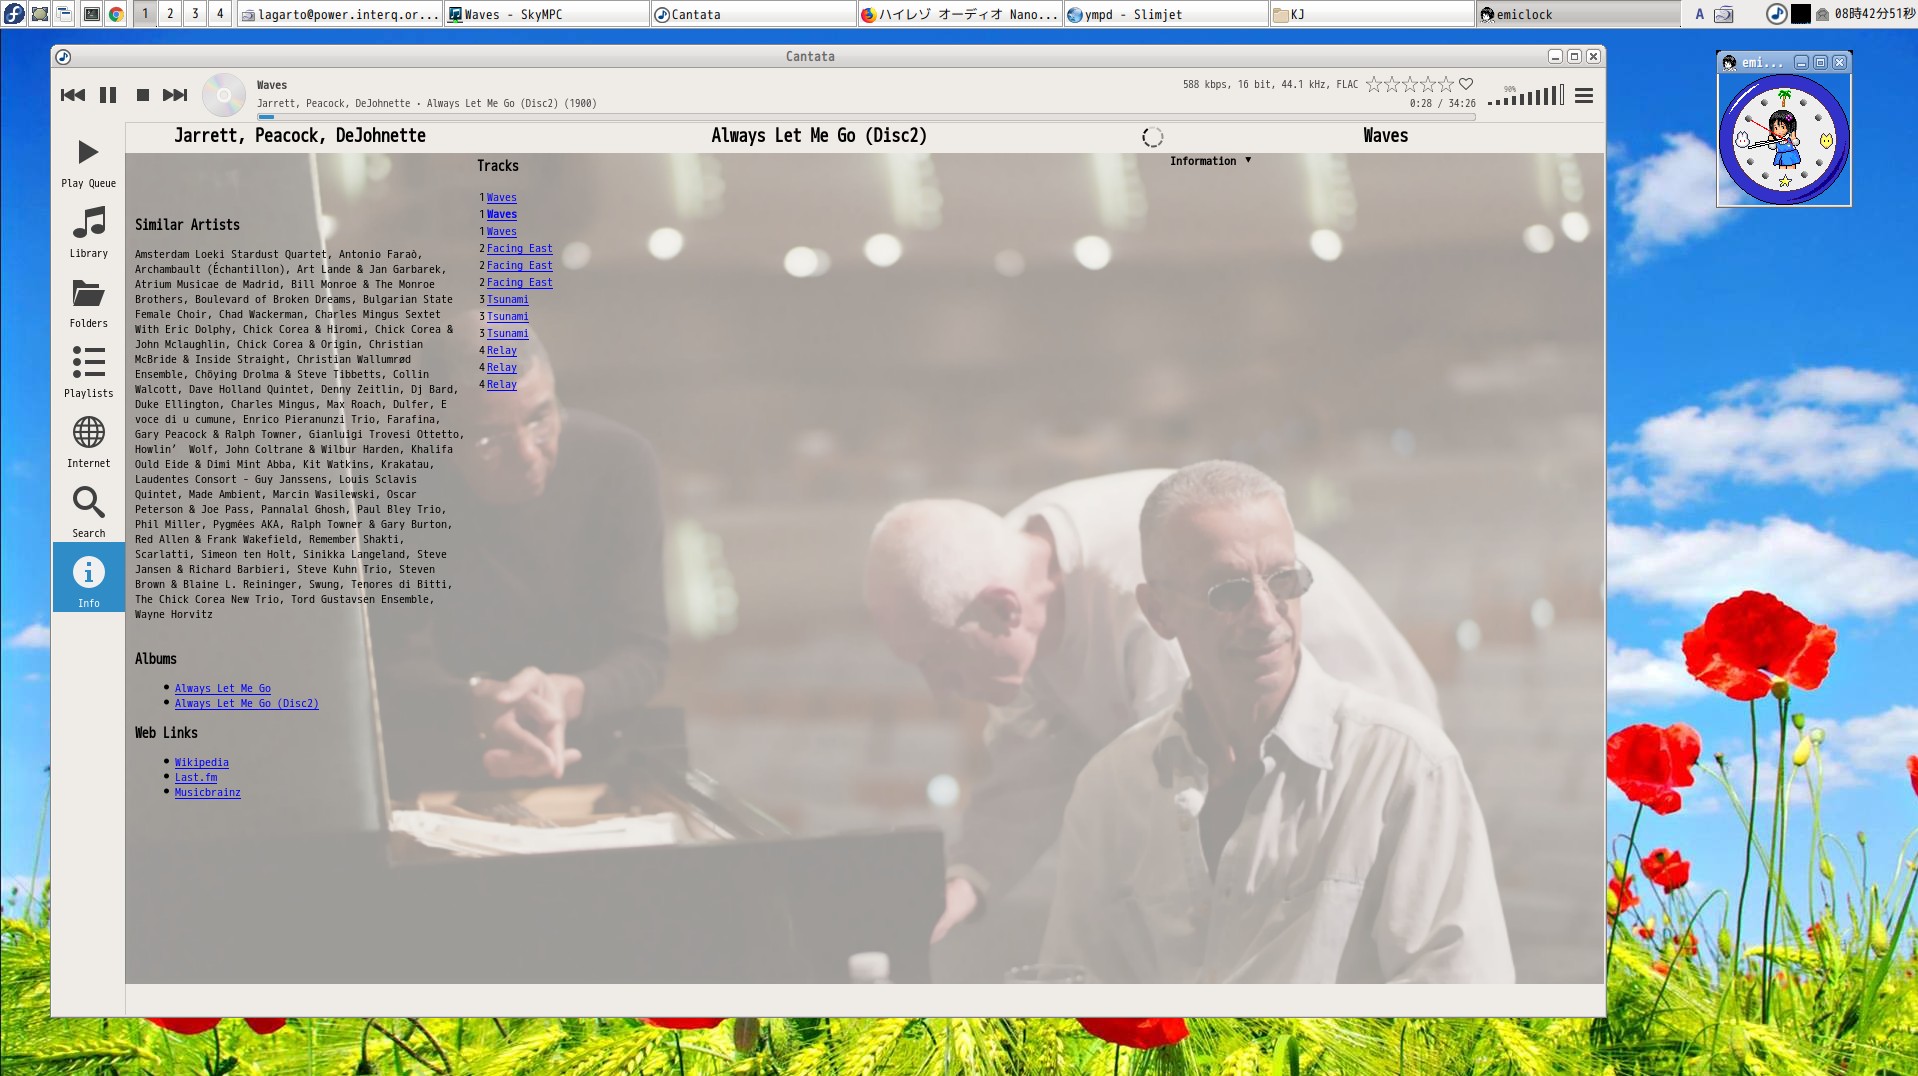This screenshot has width=1918, height=1076.
Task: Switch to the Folders view
Action: pyautogui.click(x=88, y=302)
